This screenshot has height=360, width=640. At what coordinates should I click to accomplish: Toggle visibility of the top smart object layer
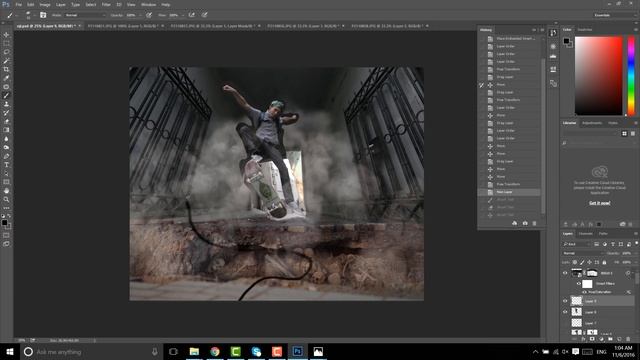pos(565,273)
